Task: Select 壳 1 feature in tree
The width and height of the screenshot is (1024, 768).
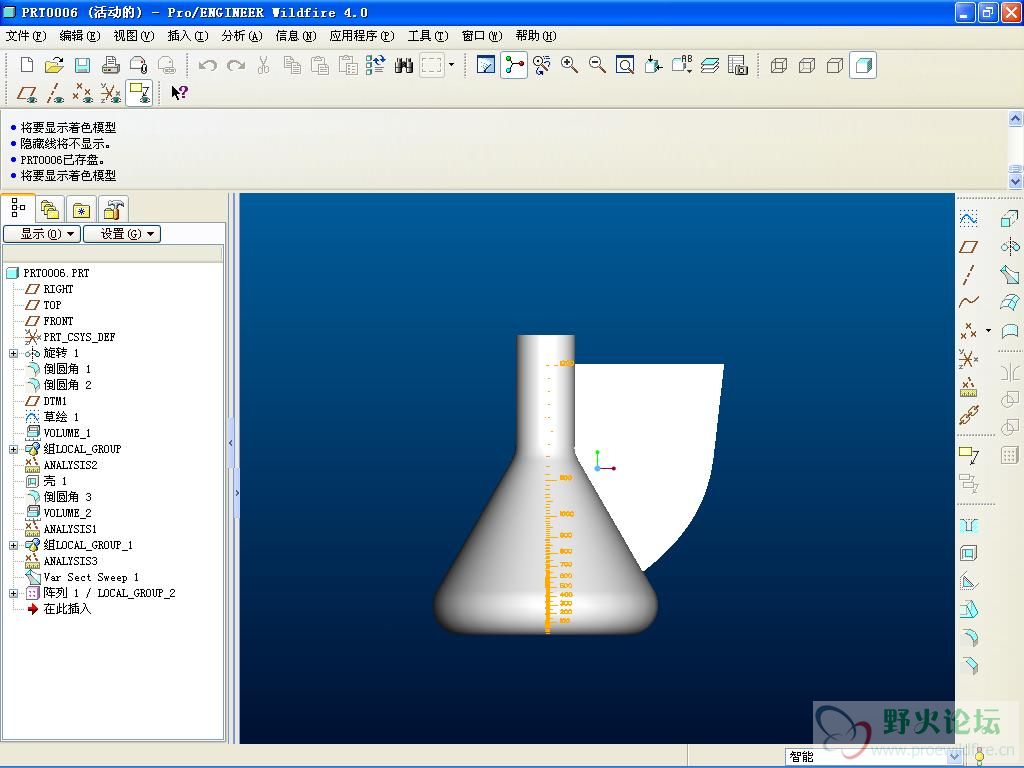Action: coord(55,481)
